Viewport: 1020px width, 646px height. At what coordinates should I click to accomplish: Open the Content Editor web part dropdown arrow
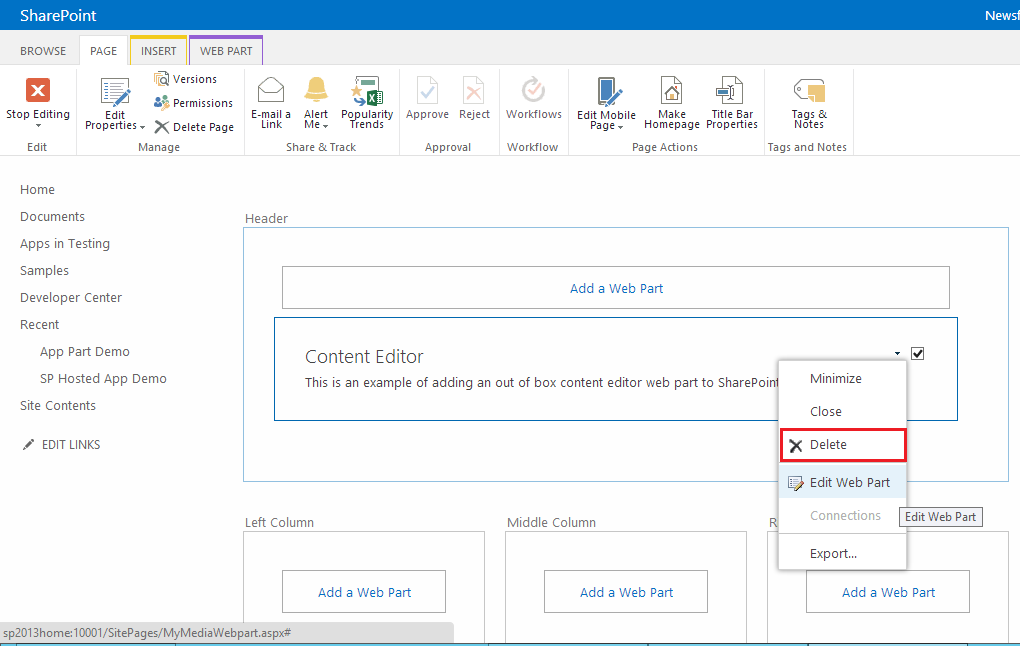897,353
